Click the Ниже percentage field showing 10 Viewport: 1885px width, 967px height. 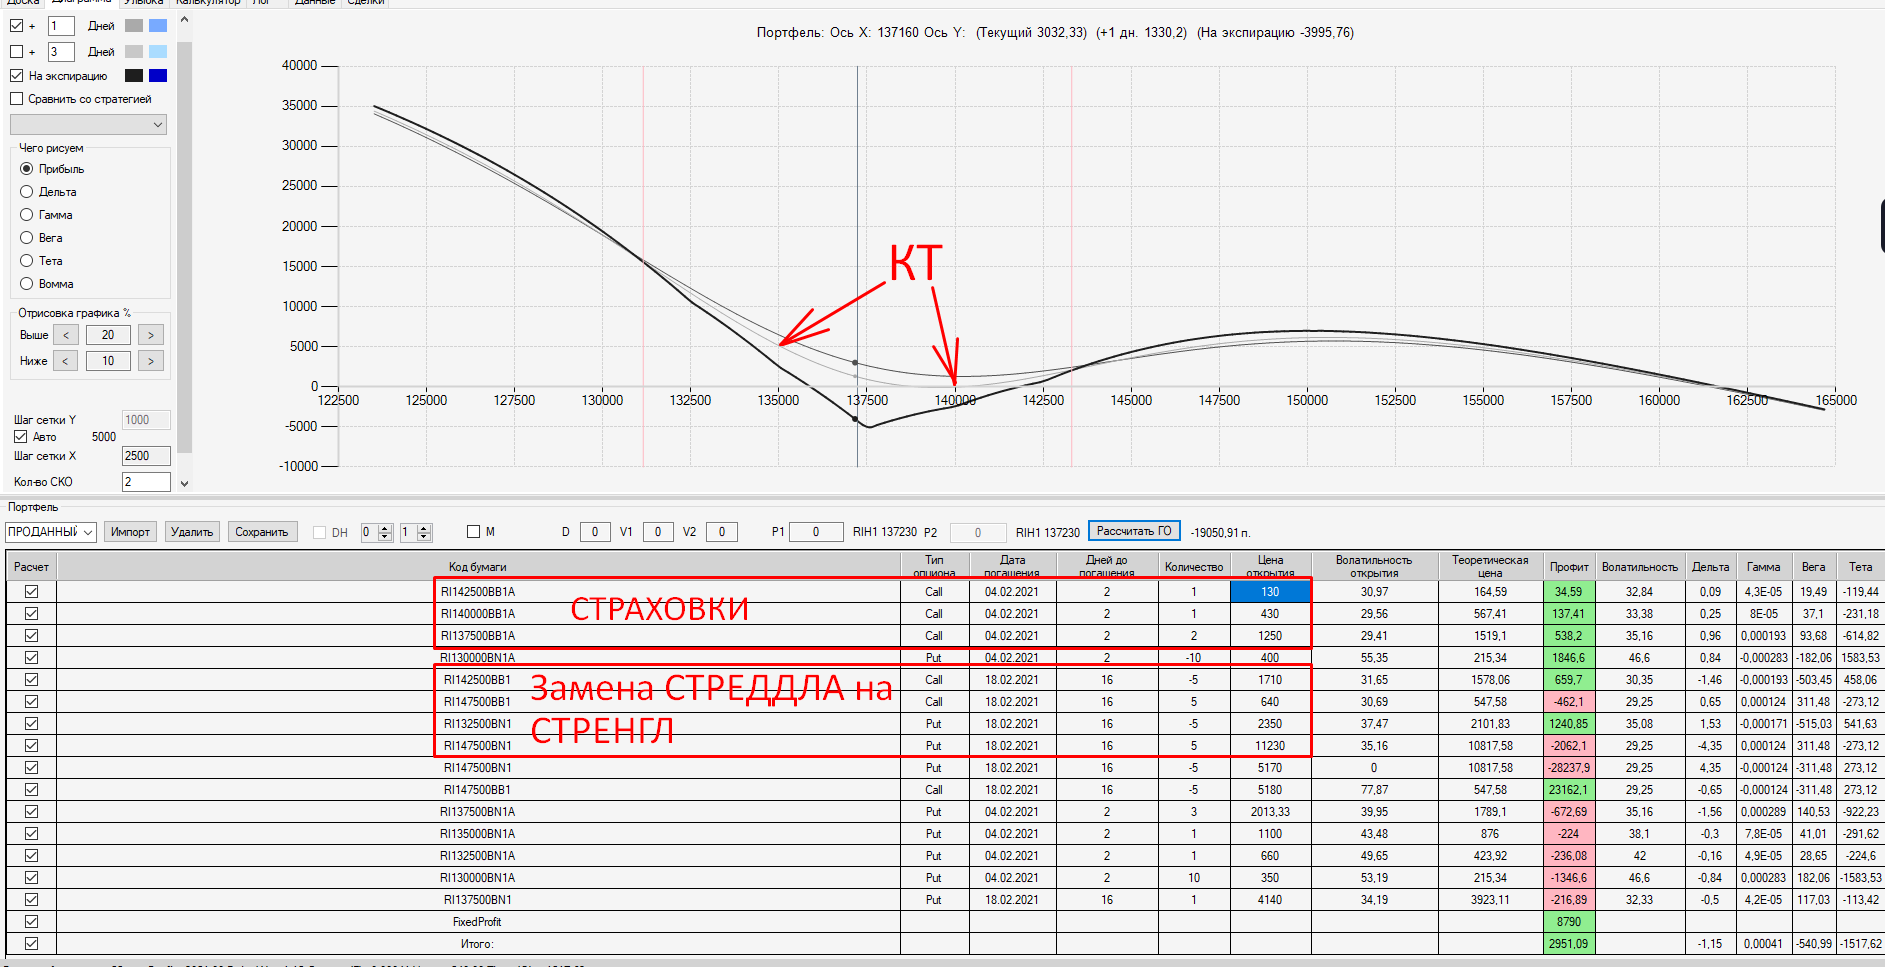coord(108,361)
